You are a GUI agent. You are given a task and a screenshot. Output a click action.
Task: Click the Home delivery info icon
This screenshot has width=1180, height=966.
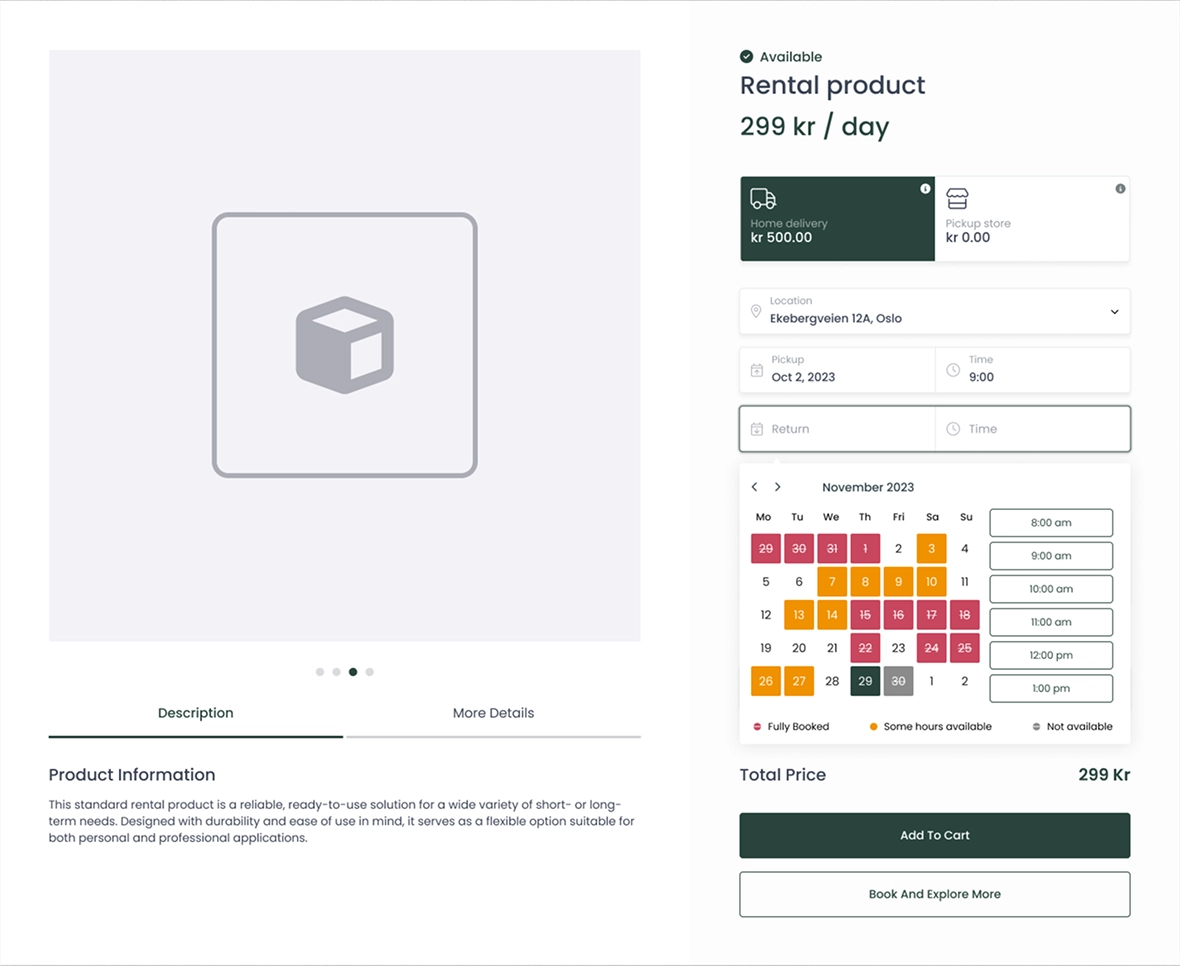click(x=925, y=189)
